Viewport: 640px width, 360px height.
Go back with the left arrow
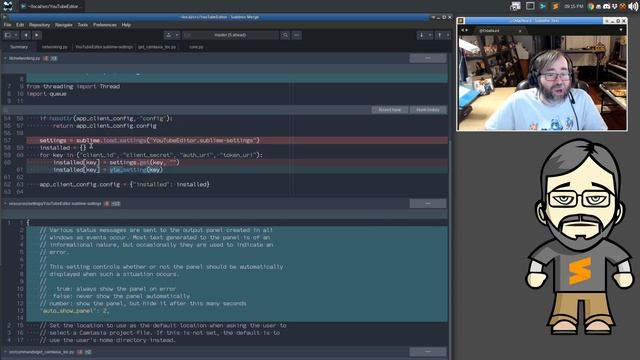coord(26,36)
